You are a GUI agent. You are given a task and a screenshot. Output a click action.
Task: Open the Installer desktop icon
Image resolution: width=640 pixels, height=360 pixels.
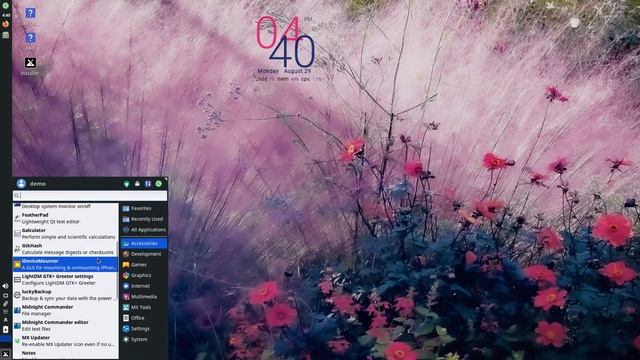[30, 67]
